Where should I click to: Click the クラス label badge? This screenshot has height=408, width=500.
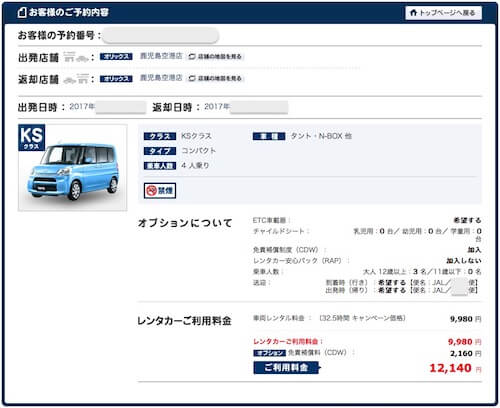160,136
